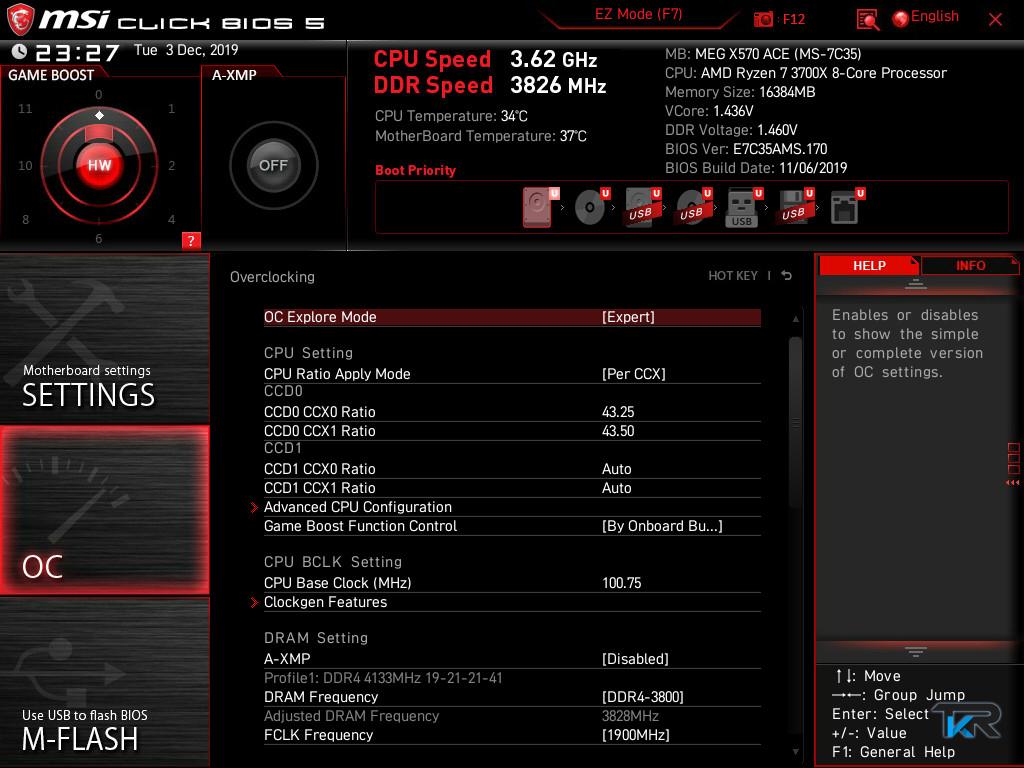Click the CPU Temperature: 34°C reading

451,116
